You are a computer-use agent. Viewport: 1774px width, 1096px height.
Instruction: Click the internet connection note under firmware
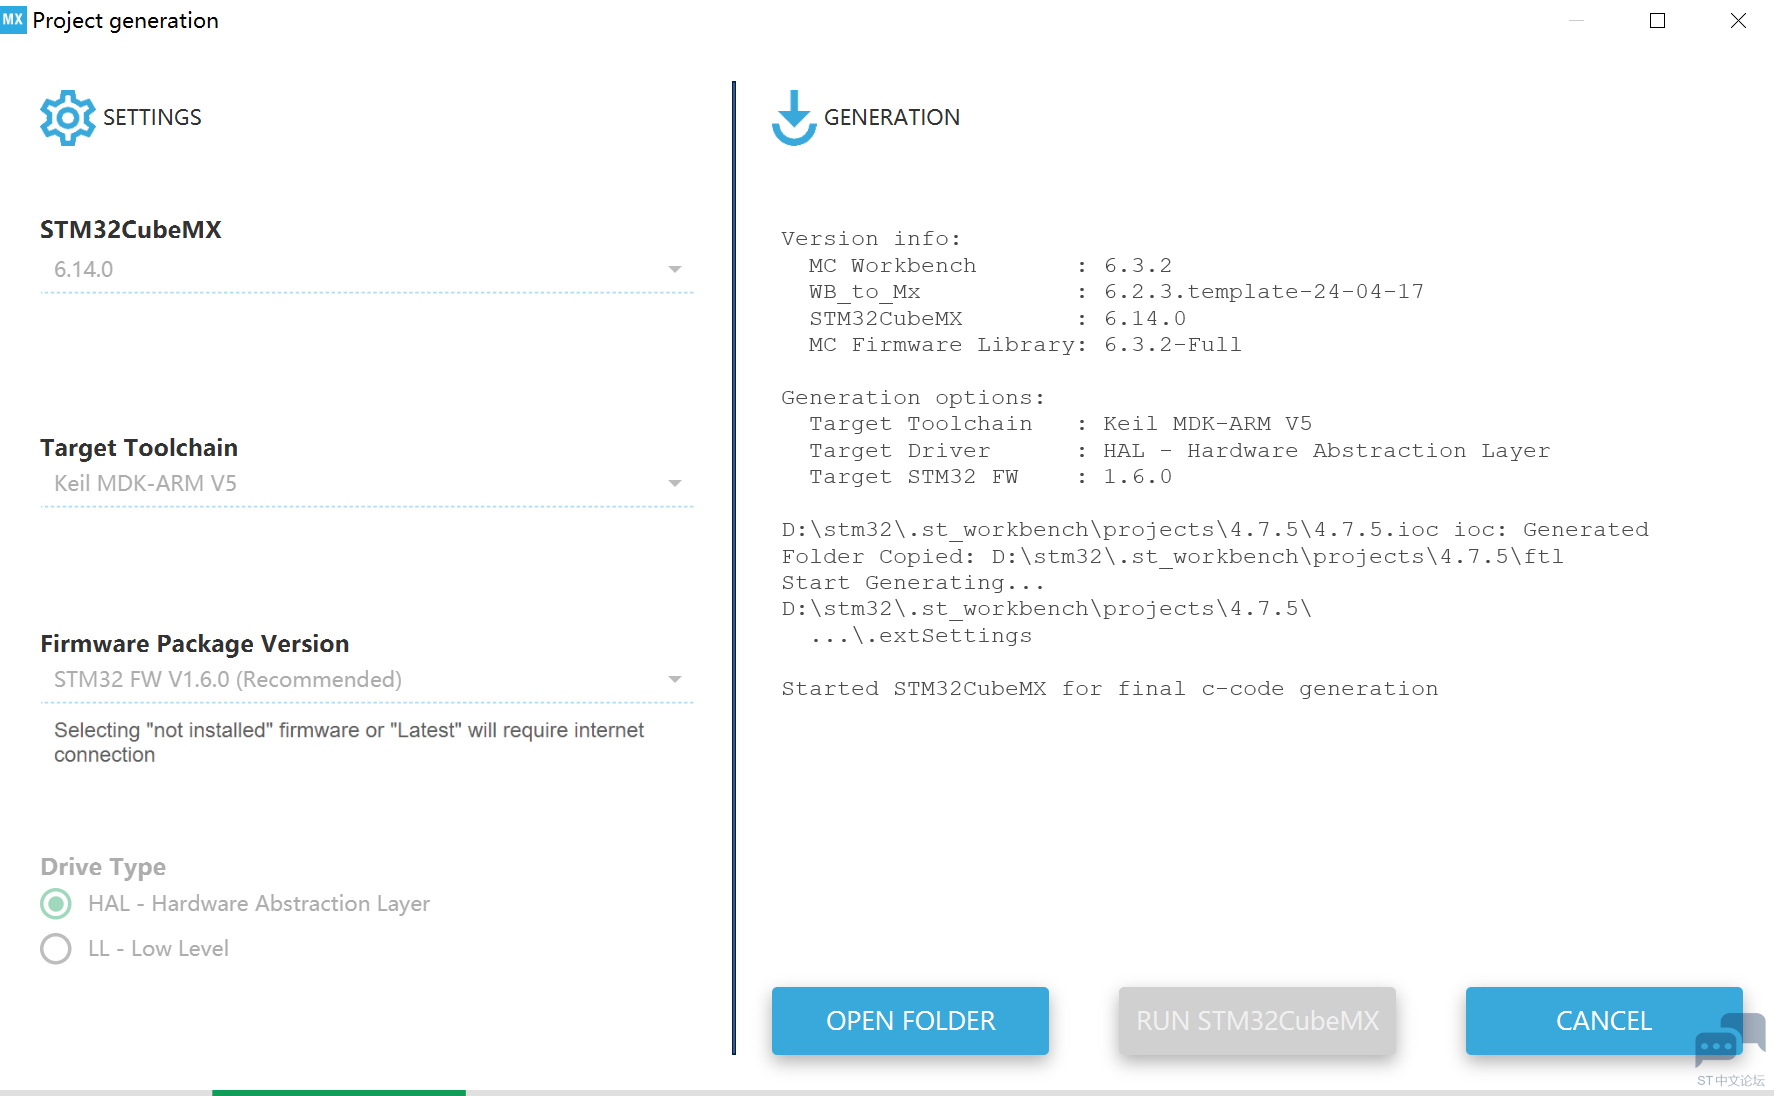click(x=349, y=743)
